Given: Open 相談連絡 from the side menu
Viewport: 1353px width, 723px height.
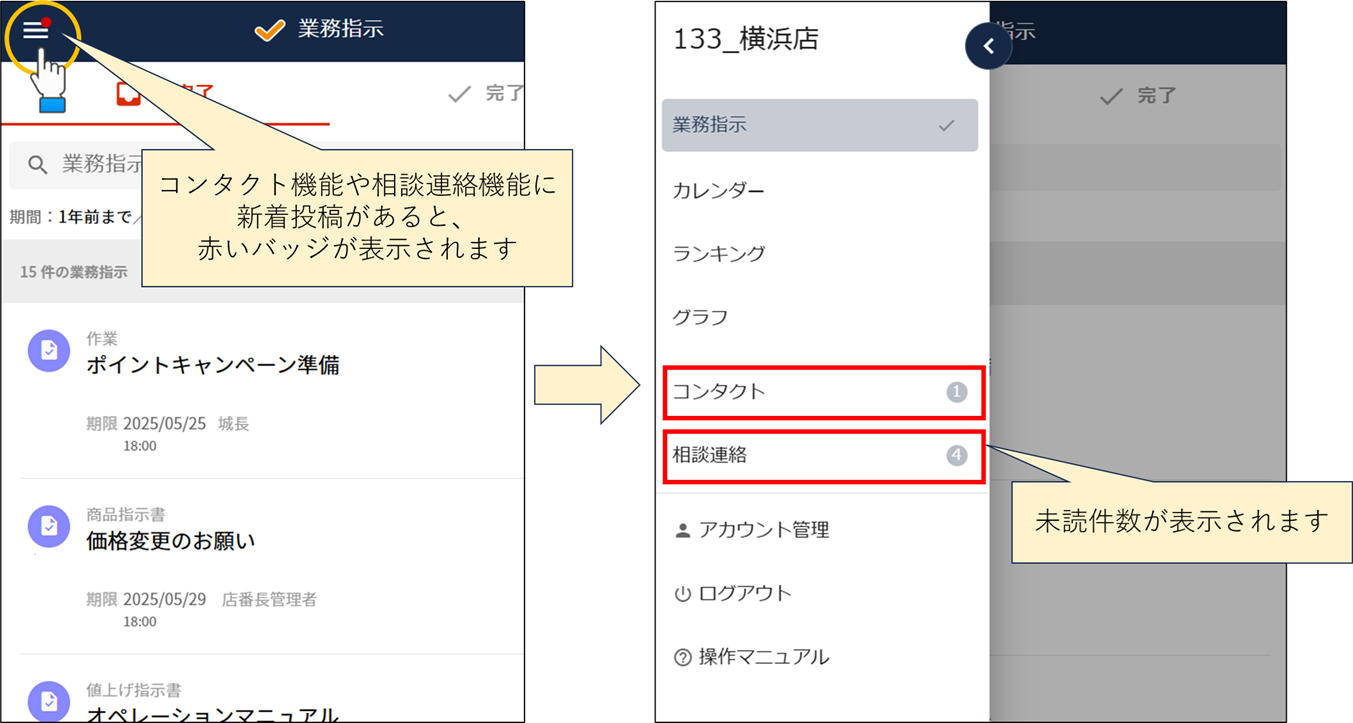Looking at the screenshot, I should click(x=824, y=456).
